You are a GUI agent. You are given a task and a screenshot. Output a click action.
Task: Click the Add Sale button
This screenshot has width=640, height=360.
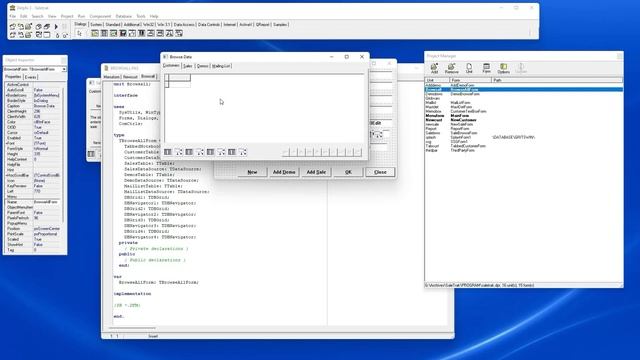pos(316,172)
